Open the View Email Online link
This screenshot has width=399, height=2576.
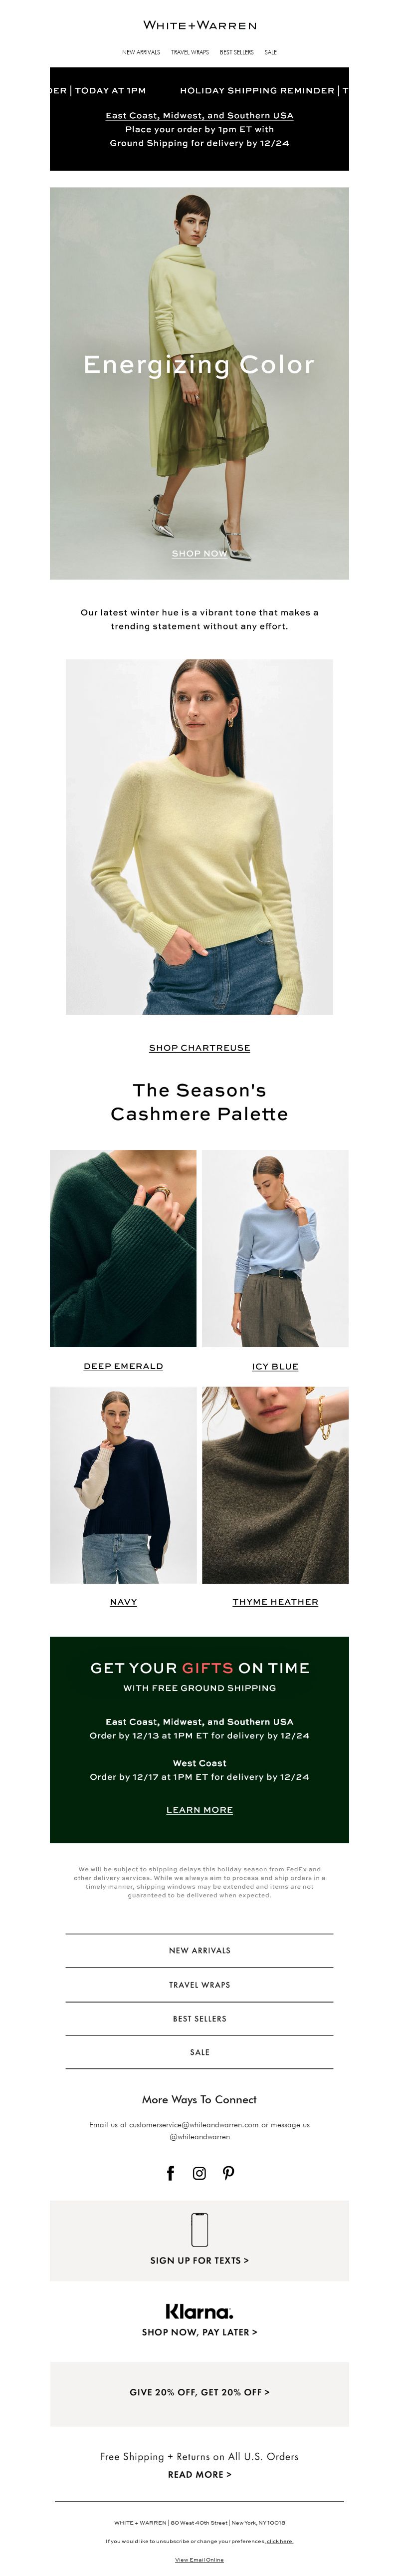199,2560
